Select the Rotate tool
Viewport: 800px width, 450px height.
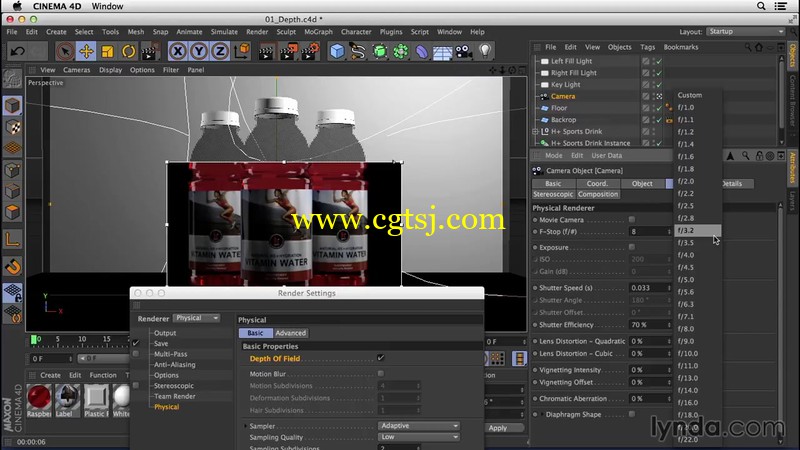tap(129, 51)
